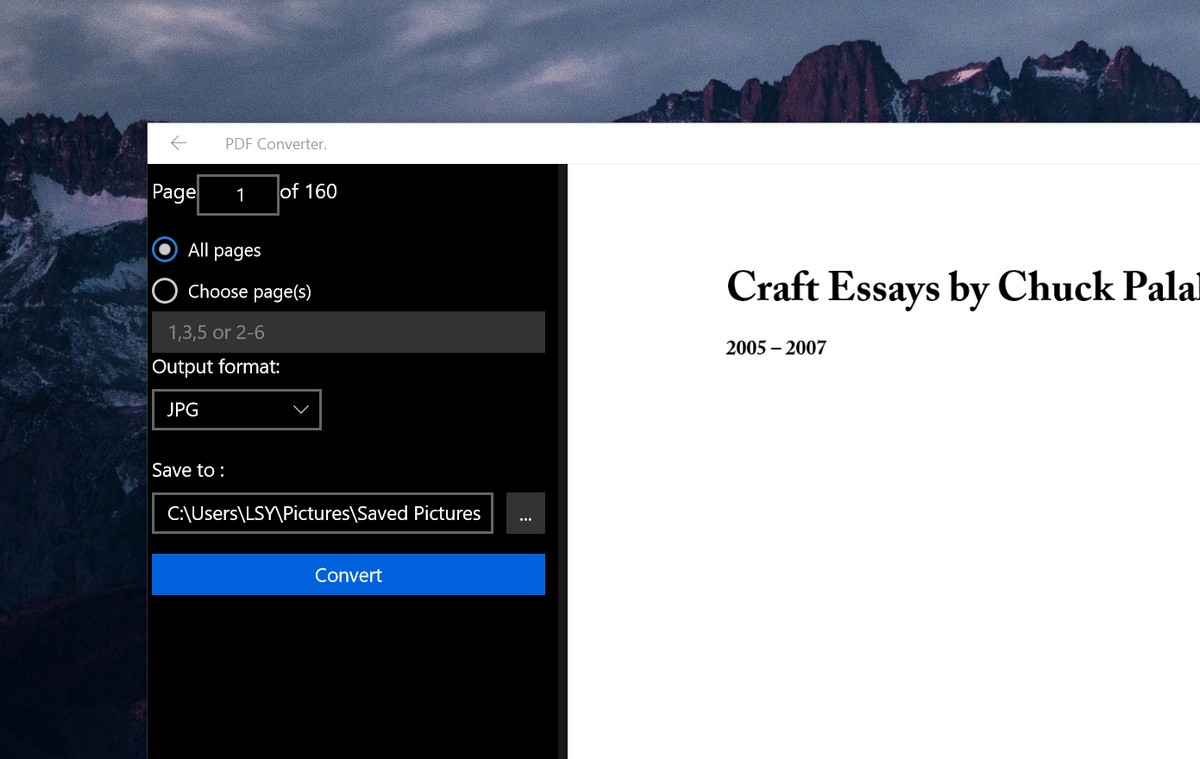Go back with the arrow in title bar
1200x759 pixels.
point(178,143)
